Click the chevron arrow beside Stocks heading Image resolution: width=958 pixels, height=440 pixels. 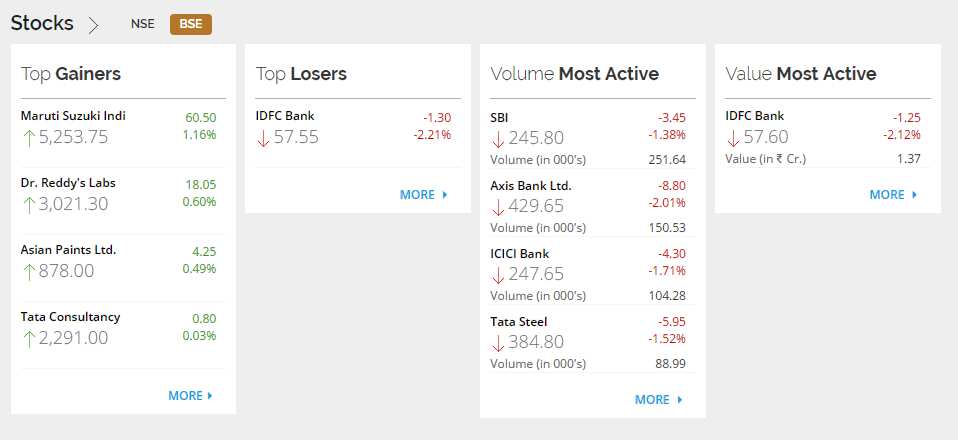point(93,25)
